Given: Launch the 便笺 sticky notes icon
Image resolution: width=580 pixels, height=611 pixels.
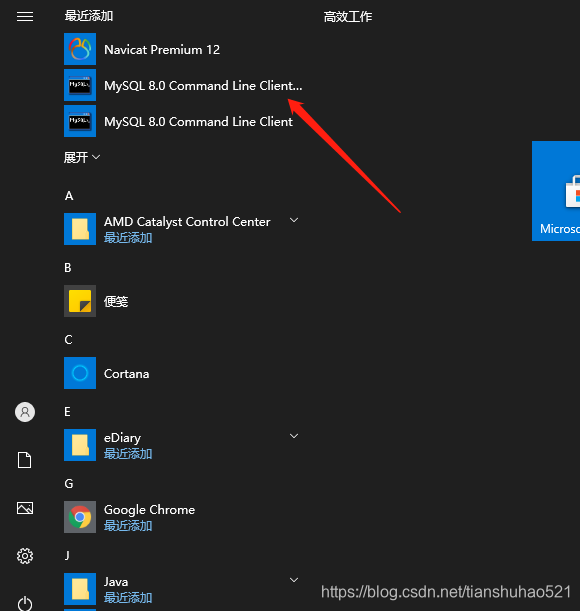Looking at the screenshot, I should (80, 301).
